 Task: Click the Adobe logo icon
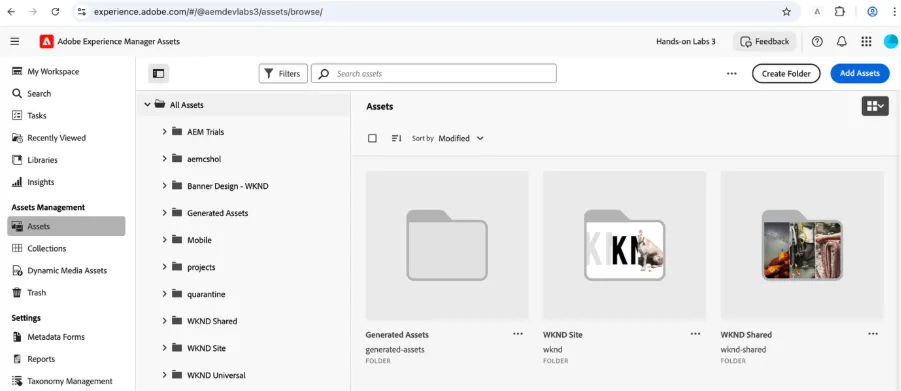pyautogui.click(x=47, y=41)
